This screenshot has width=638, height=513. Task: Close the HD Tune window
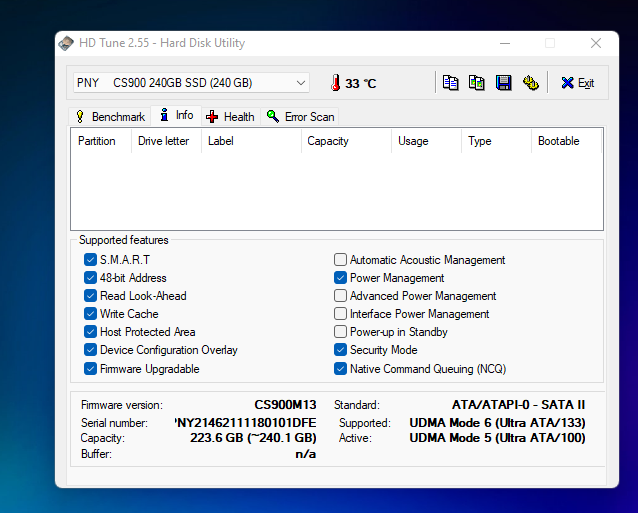pyautogui.click(x=596, y=43)
